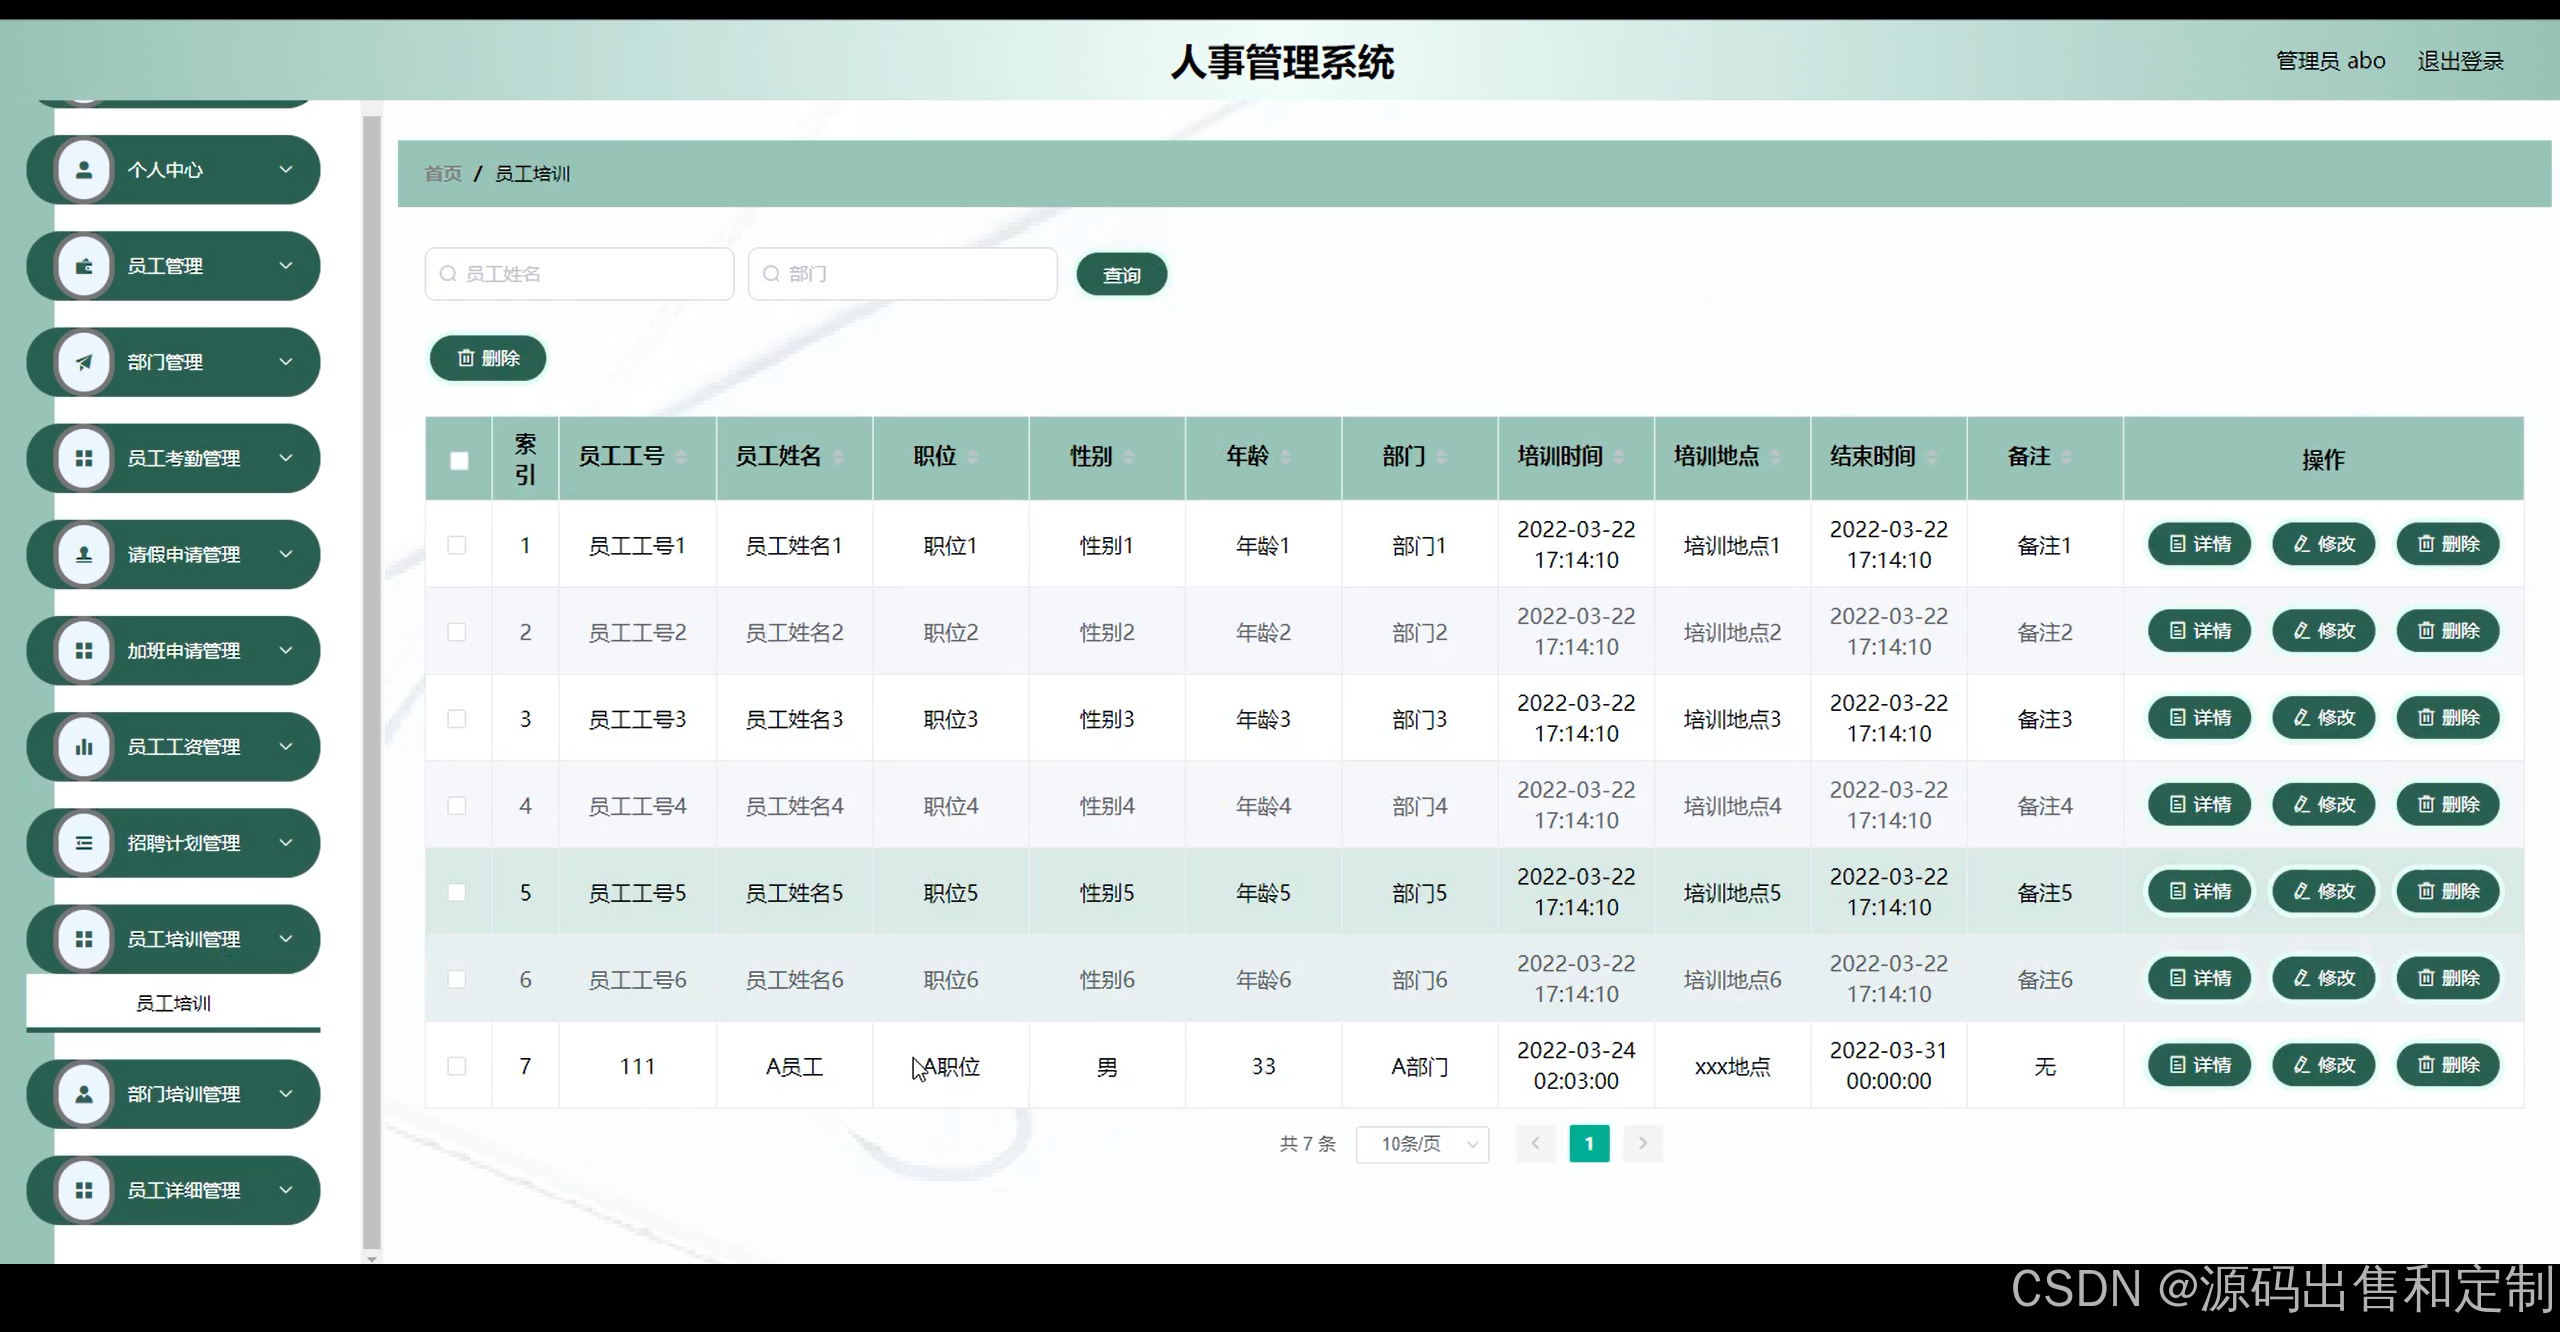Click the 部门管理 paper plane icon
The height and width of the screenshot is (1332, 2560).
pyautogui.click(x=84, y=362)
